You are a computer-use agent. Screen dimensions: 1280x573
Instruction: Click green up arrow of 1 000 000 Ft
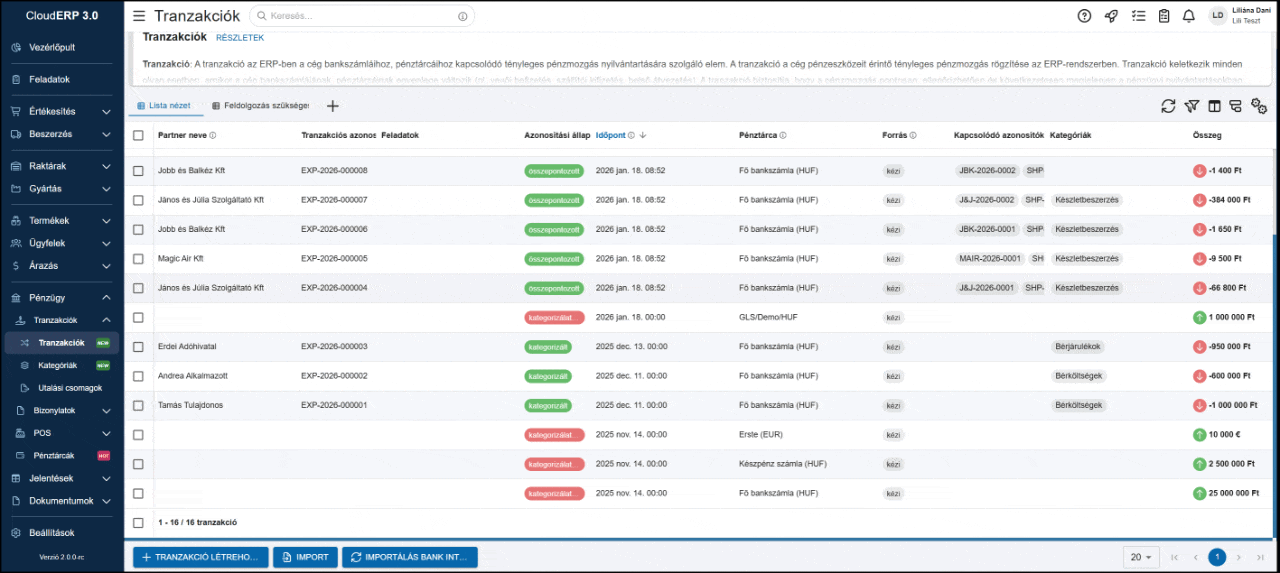tap(1200, 317)
